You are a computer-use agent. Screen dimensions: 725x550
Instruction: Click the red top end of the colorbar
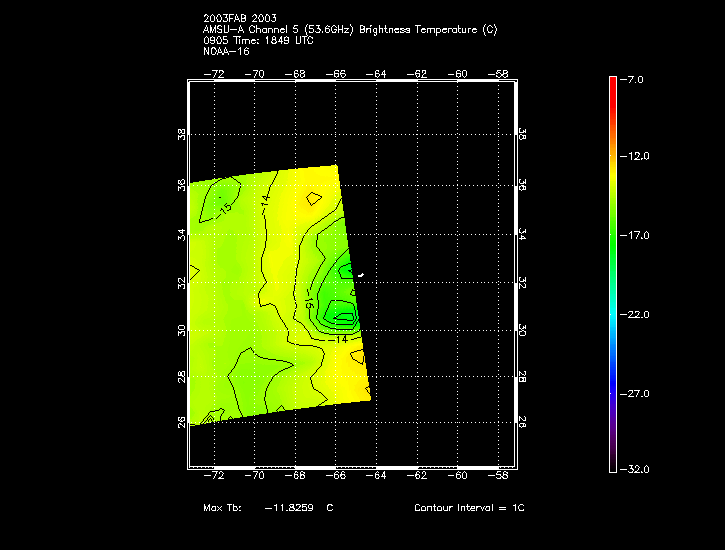click(x=613, y=81)
